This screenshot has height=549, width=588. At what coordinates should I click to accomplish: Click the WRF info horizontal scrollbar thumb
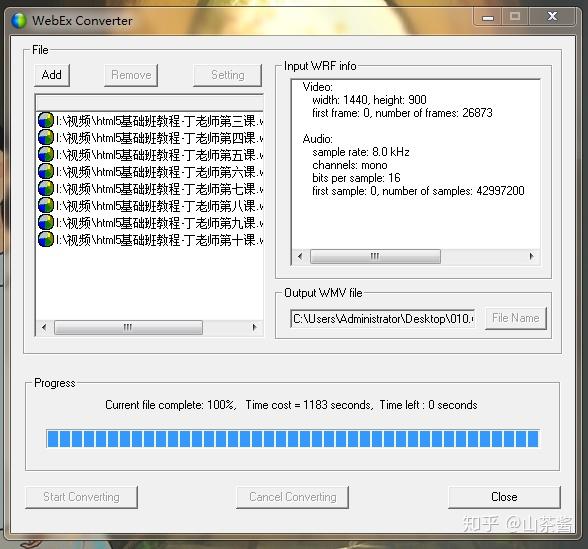[375, 256]
